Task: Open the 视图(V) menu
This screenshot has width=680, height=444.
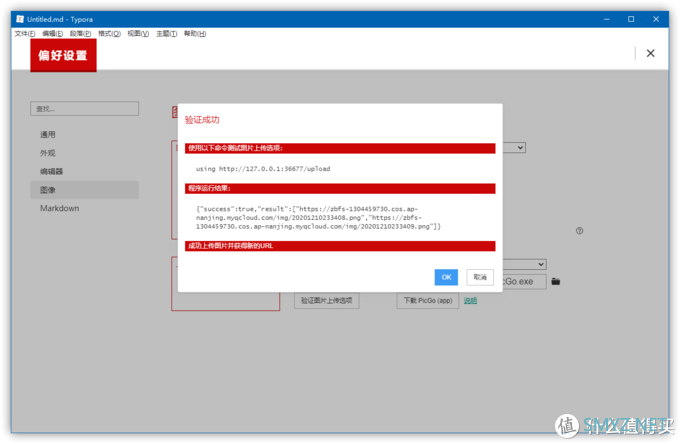Action: point(138,33)
